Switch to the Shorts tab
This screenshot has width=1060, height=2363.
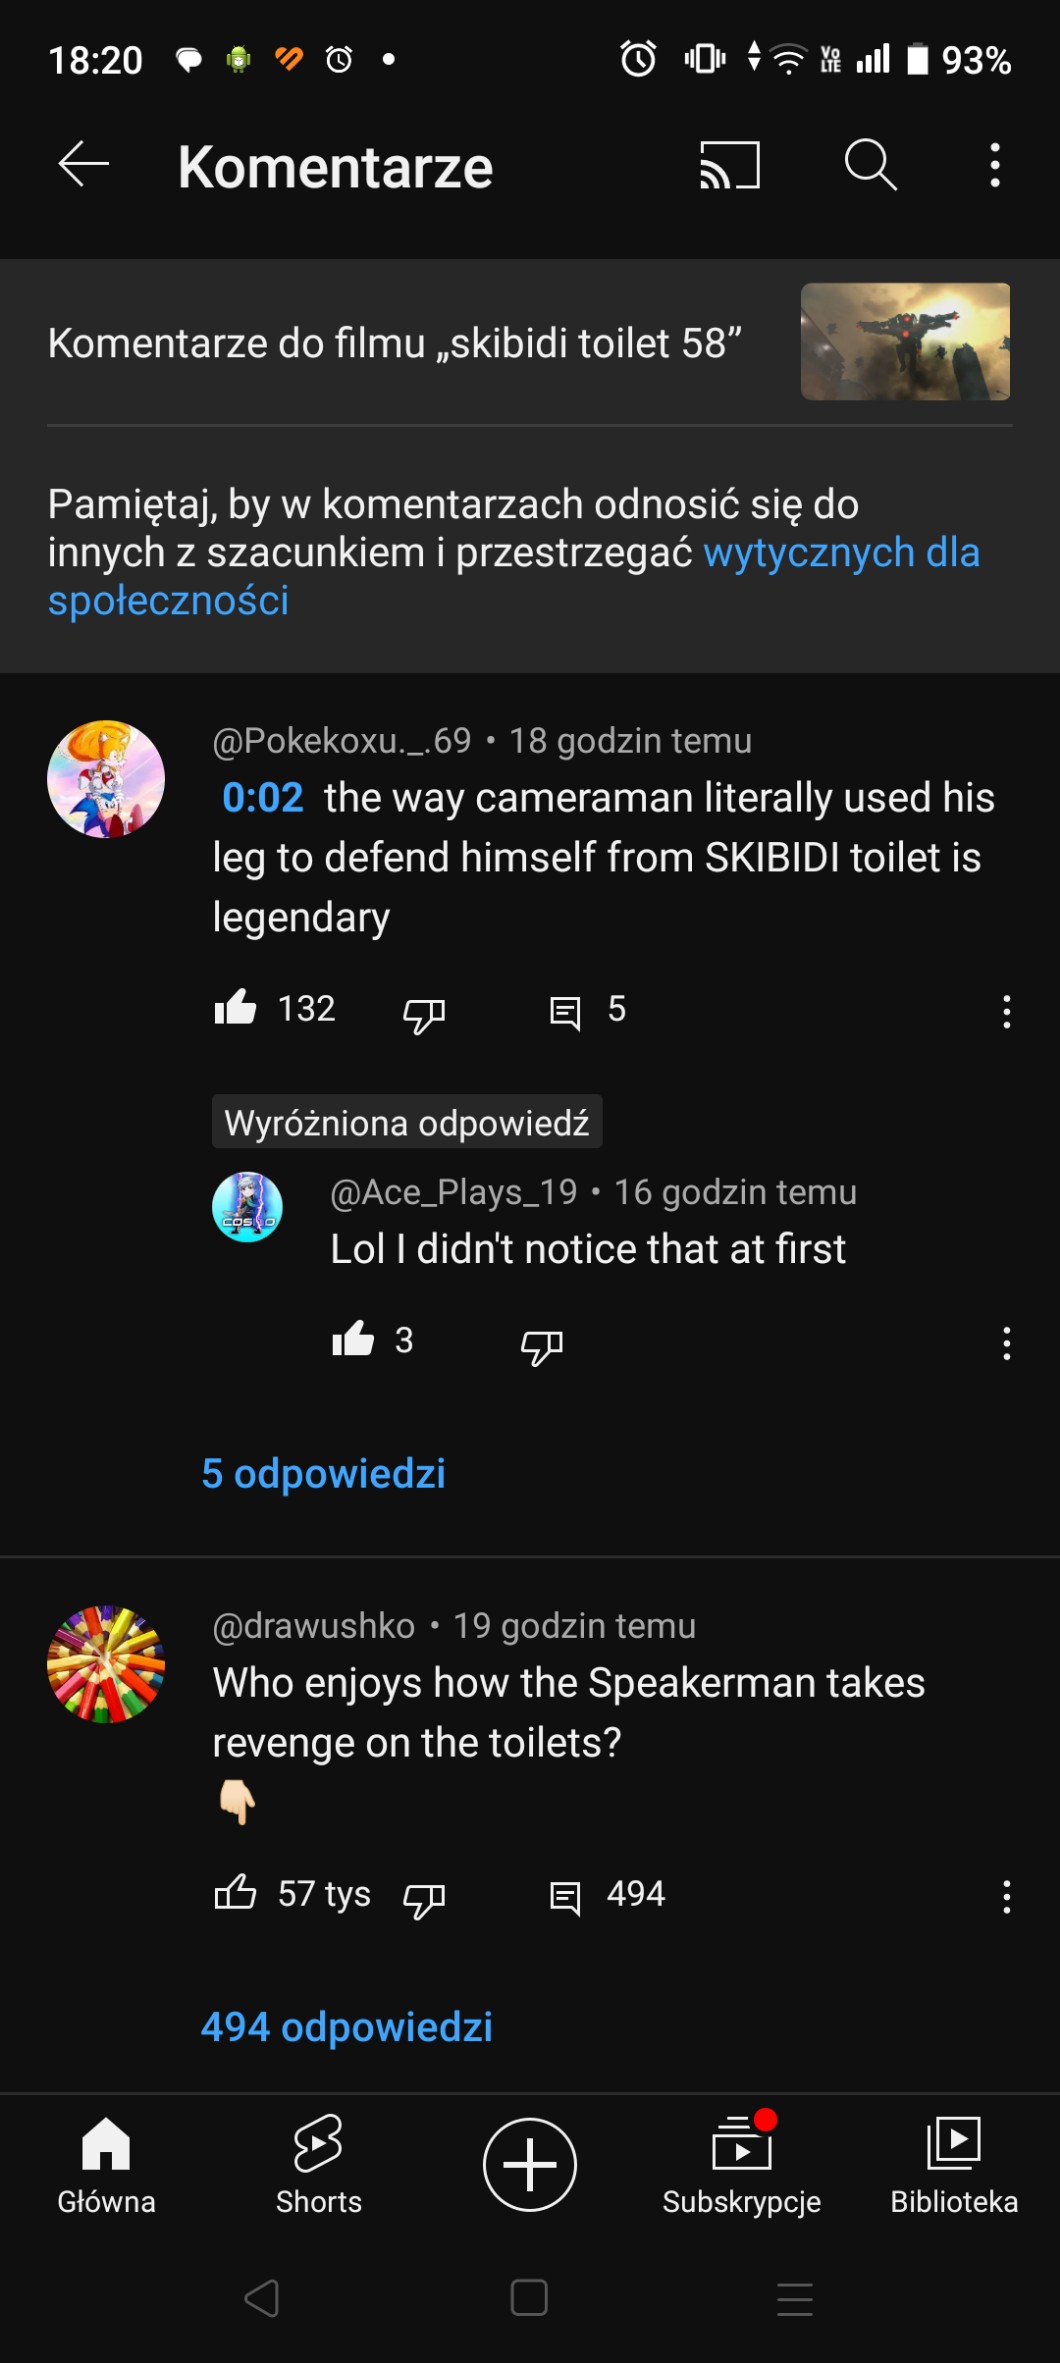point(318,2164)
